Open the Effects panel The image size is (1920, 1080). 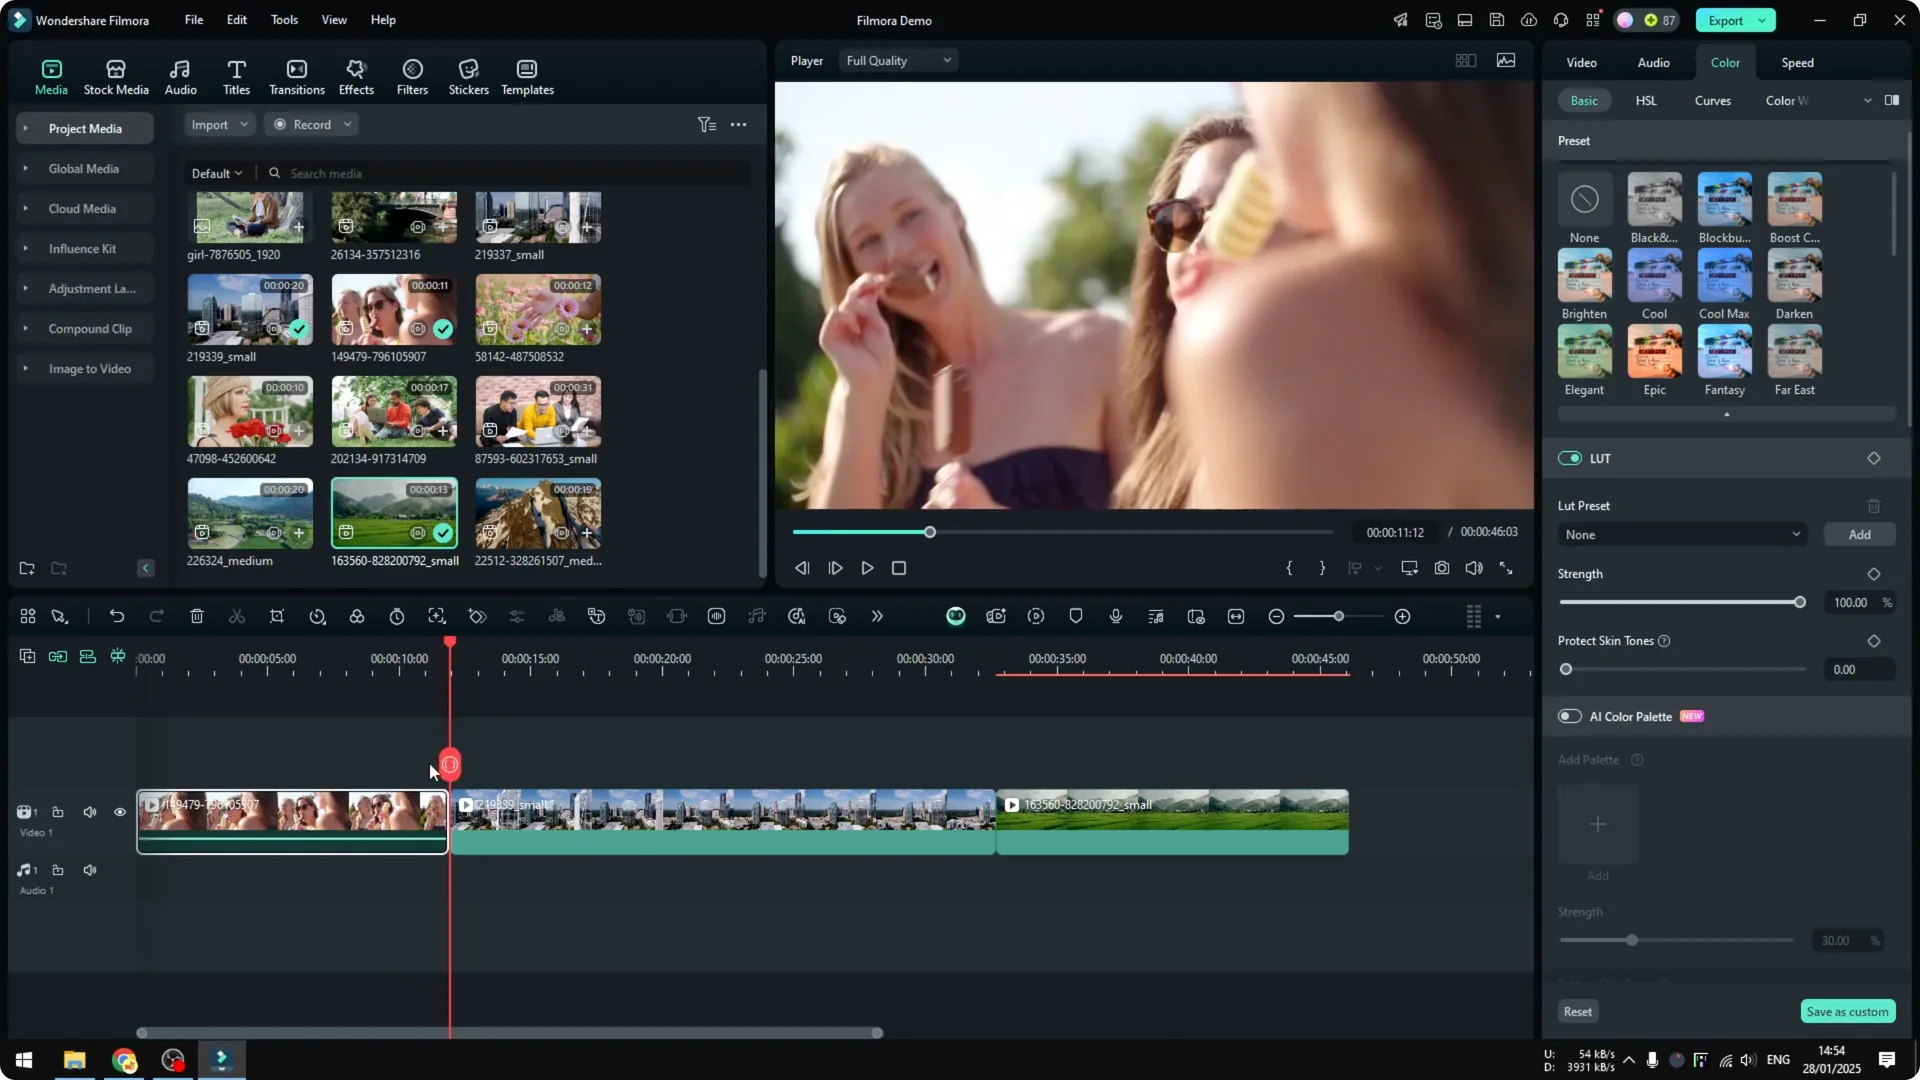356,75
